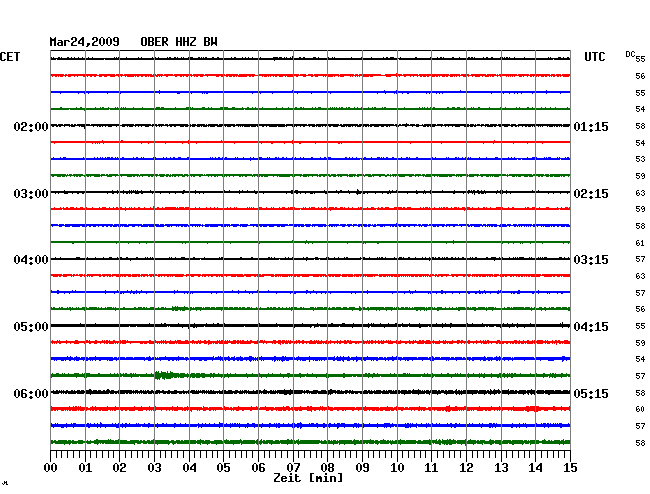
Task: Click minute tick label 08
Action: (327, 468)
